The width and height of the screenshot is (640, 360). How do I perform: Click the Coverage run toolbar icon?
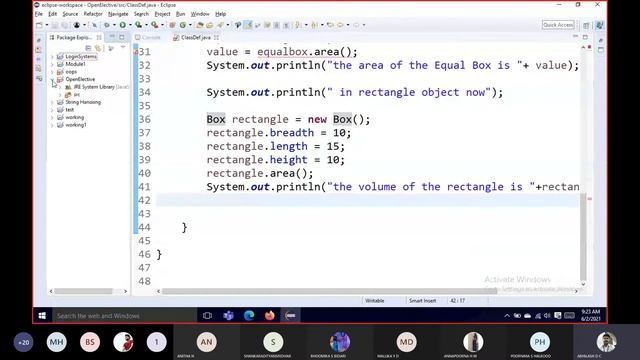pyautogui.click(x=139, y=25)
